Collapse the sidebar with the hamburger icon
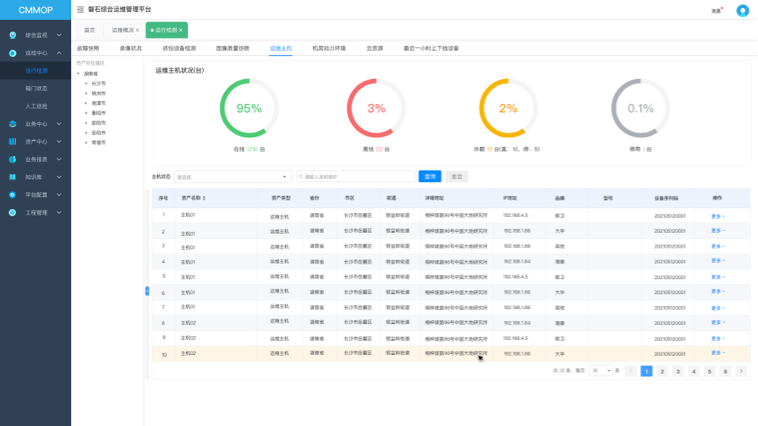The width and height of the screenshot is (758, 426). point(80,10)
